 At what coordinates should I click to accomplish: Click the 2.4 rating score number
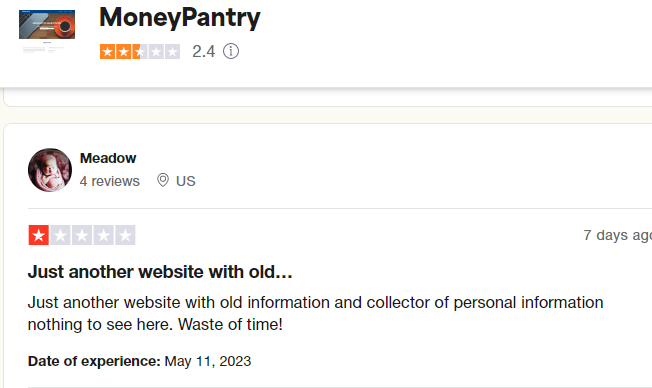tap(204, 52)
